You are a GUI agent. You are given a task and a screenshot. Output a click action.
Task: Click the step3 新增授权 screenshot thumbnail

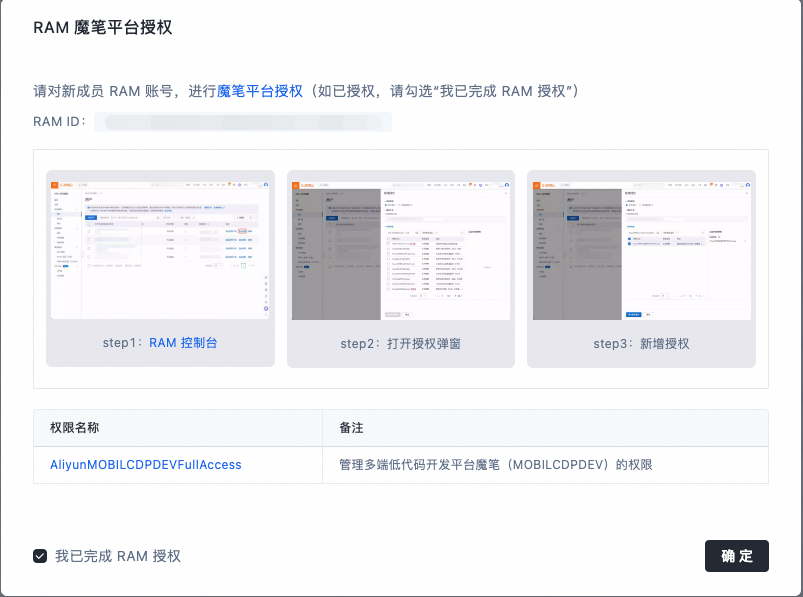[642, 250]
